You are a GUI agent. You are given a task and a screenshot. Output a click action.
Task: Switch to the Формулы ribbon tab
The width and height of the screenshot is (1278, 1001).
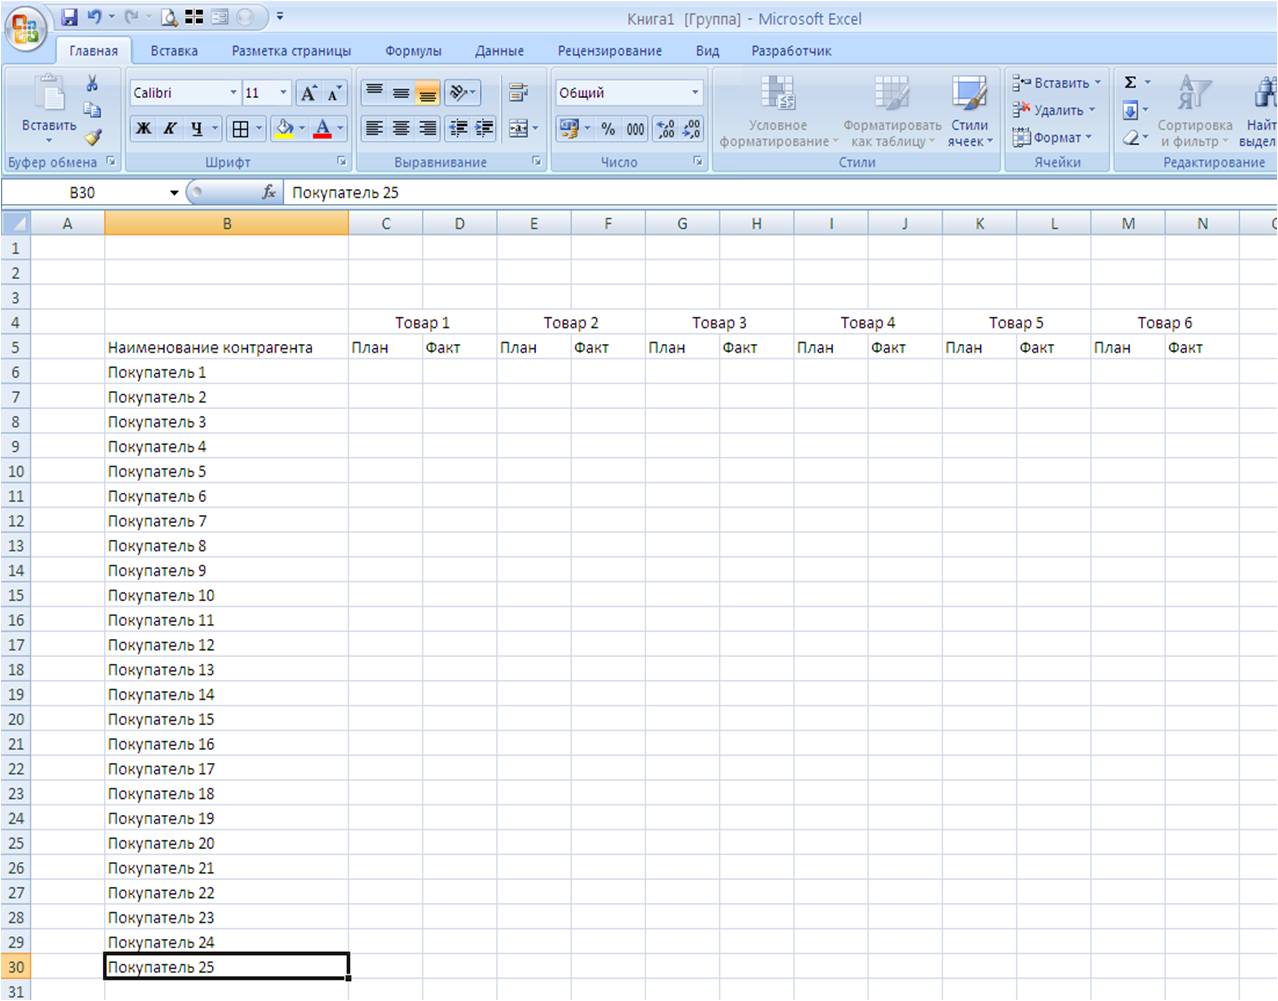pyautogui.click(x=413, y=51)
